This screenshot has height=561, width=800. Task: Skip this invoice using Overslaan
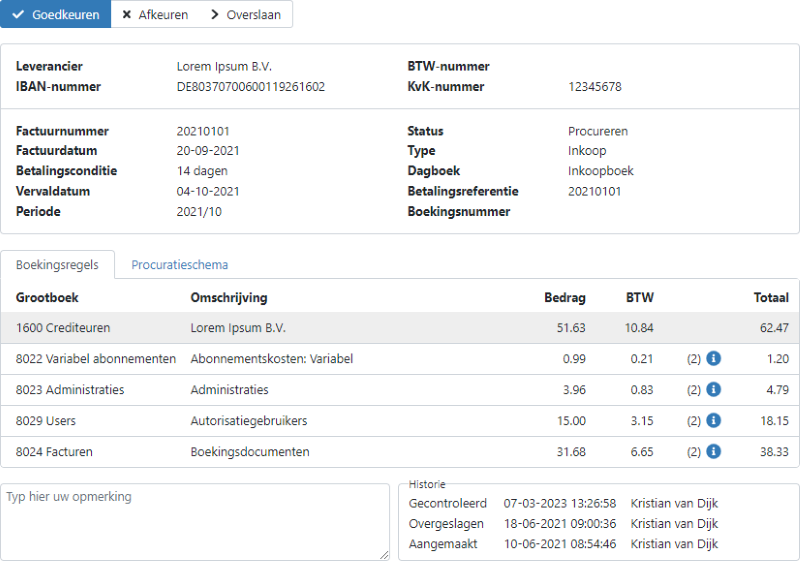coord(246,15)
